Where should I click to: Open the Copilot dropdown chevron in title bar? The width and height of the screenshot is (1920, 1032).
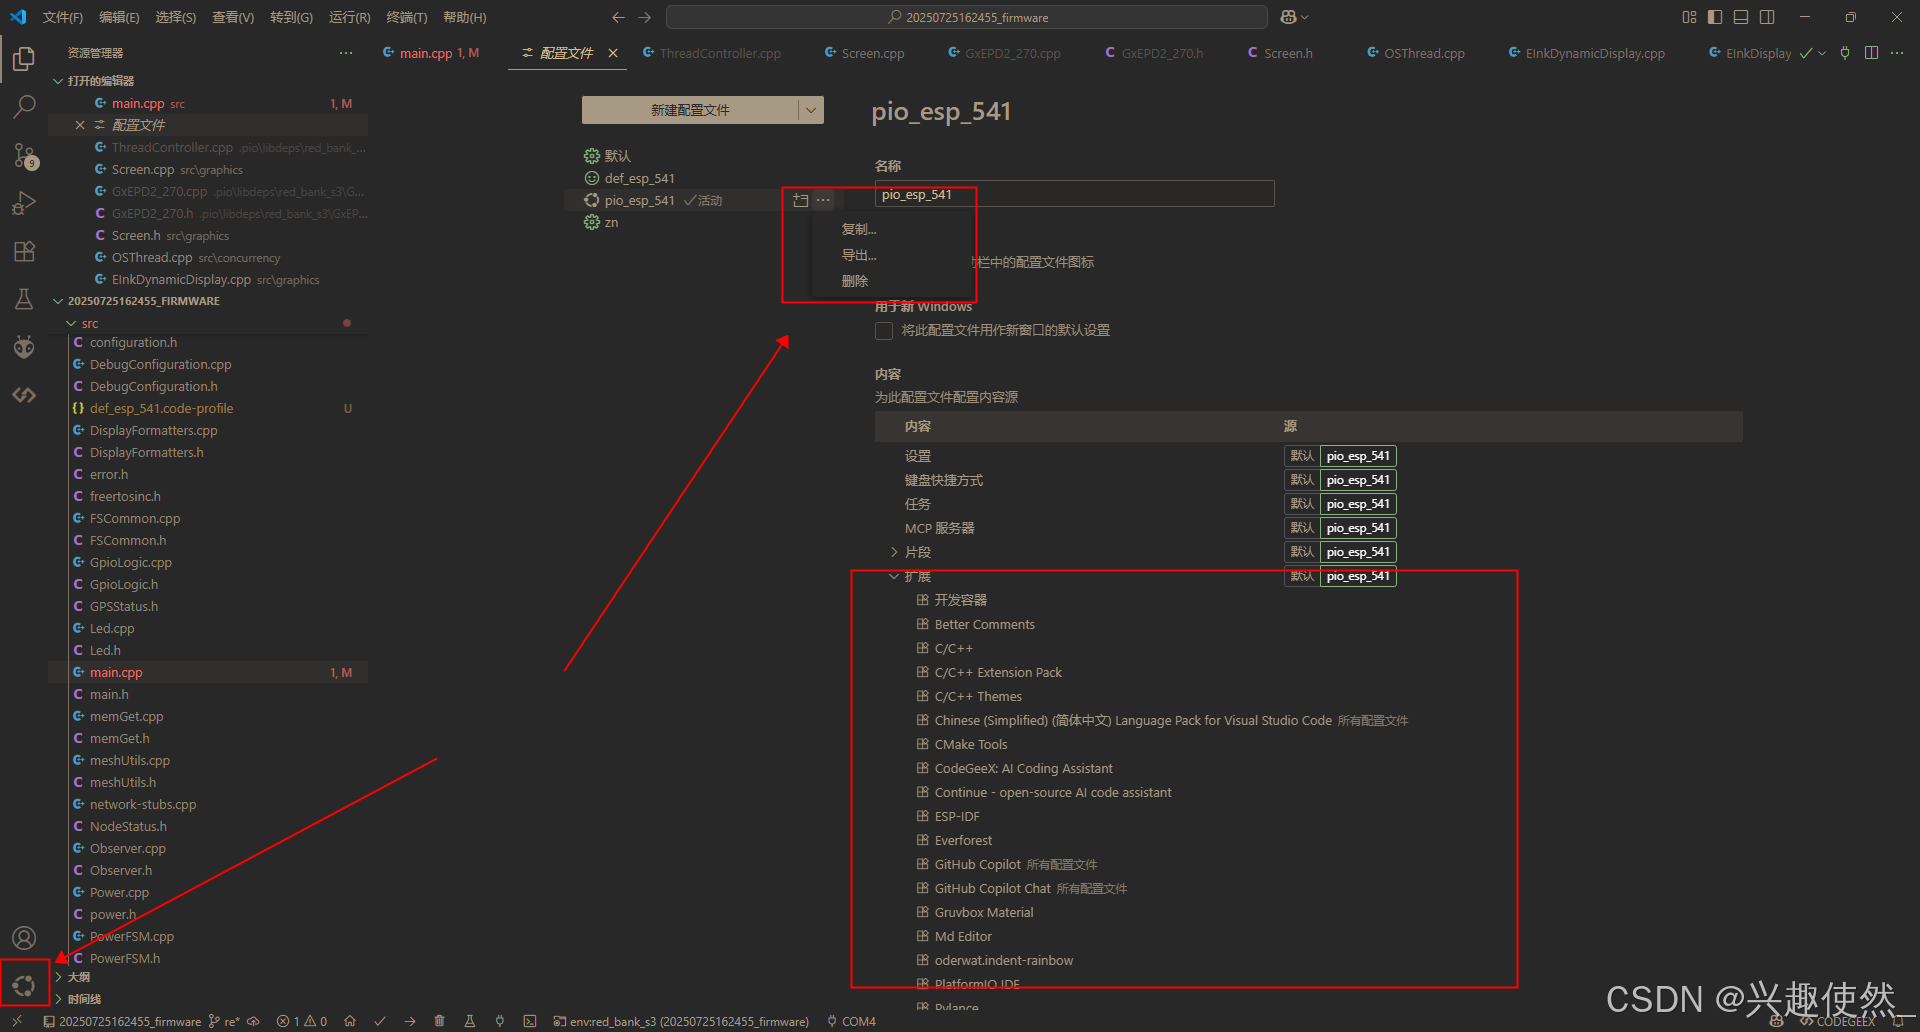(1304, 17)
